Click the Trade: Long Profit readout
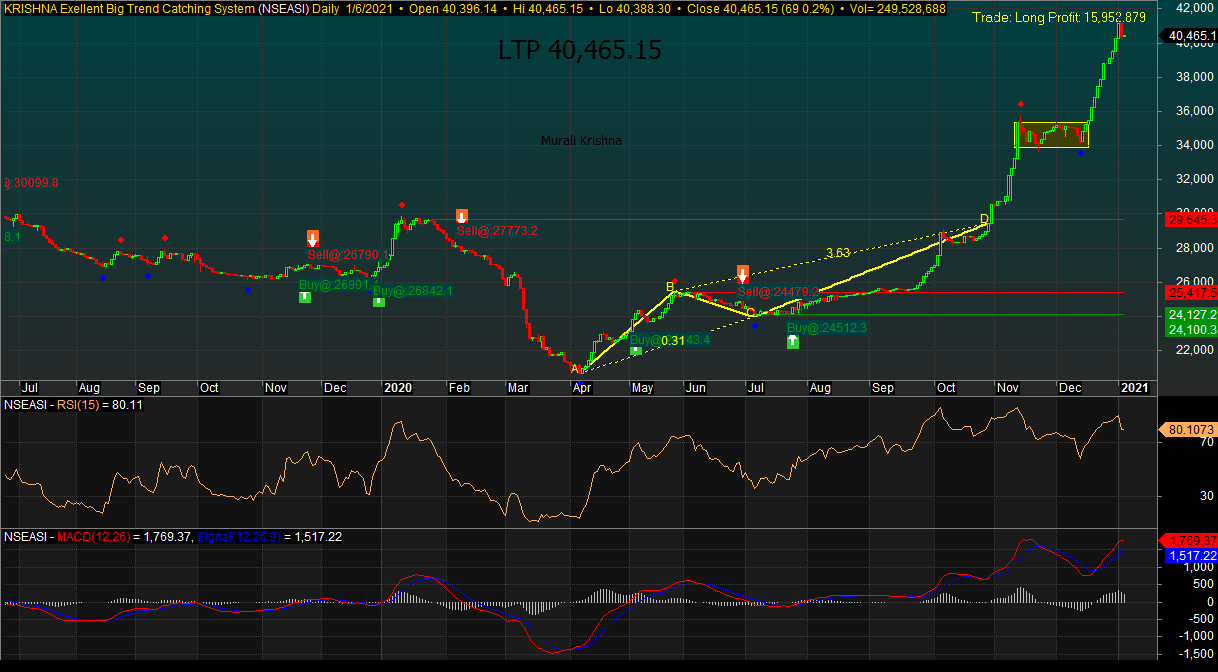 pos(1058,18)
